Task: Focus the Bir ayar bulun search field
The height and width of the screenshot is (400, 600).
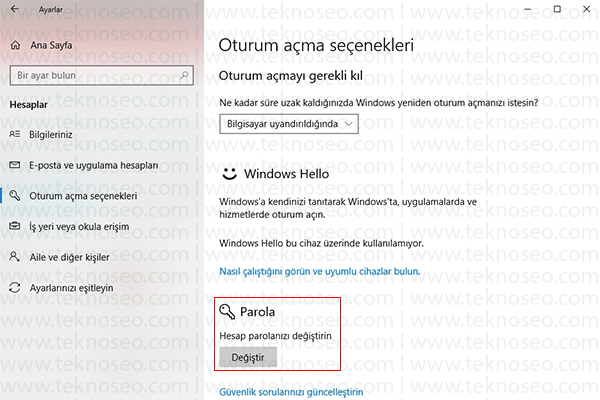Action: pyautogui.click(x=101, y=75)
